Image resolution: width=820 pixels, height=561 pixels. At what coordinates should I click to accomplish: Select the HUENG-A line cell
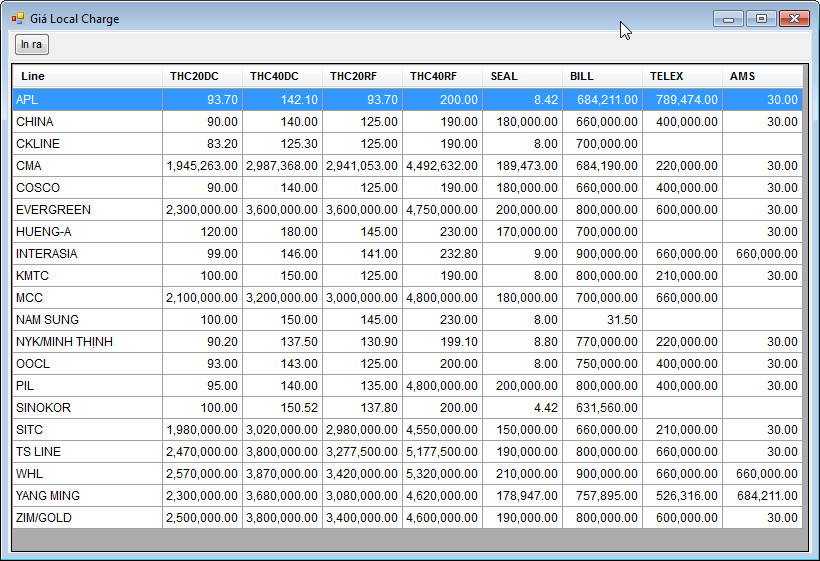87,232
